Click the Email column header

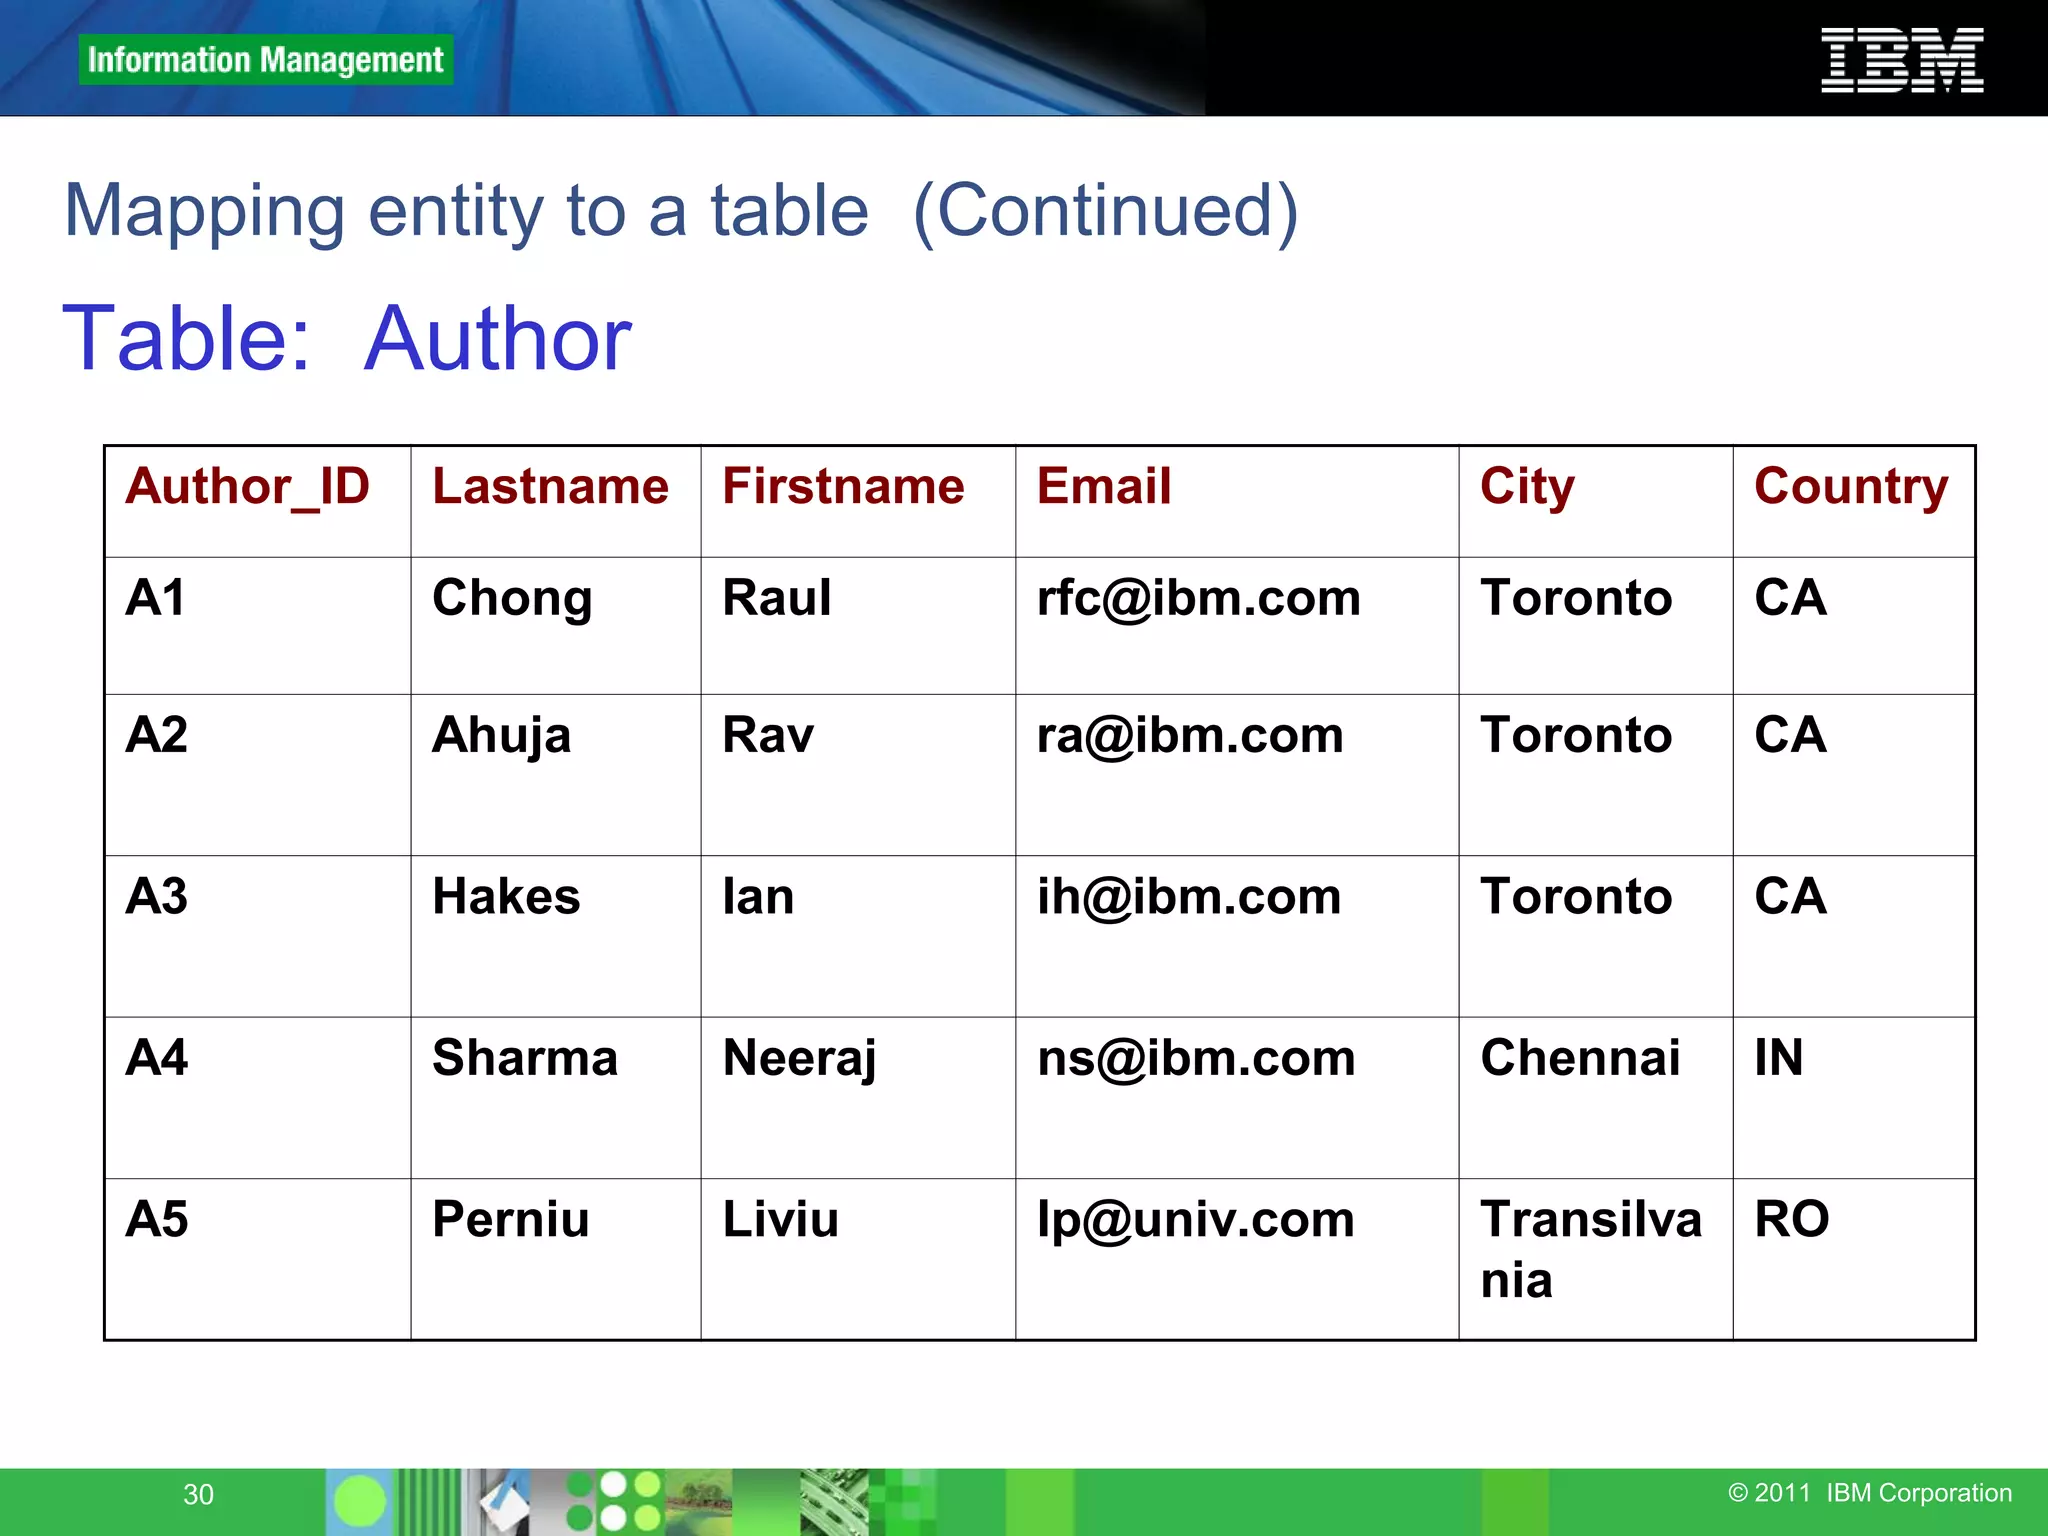click(x=1103, y=487)
